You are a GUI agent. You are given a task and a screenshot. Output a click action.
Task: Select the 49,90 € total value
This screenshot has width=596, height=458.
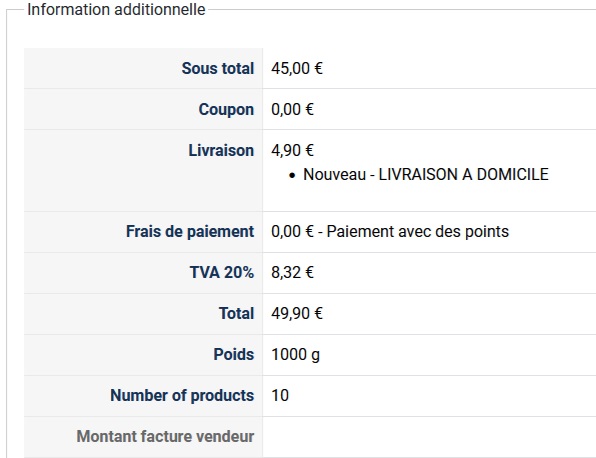tap(296, 314)
